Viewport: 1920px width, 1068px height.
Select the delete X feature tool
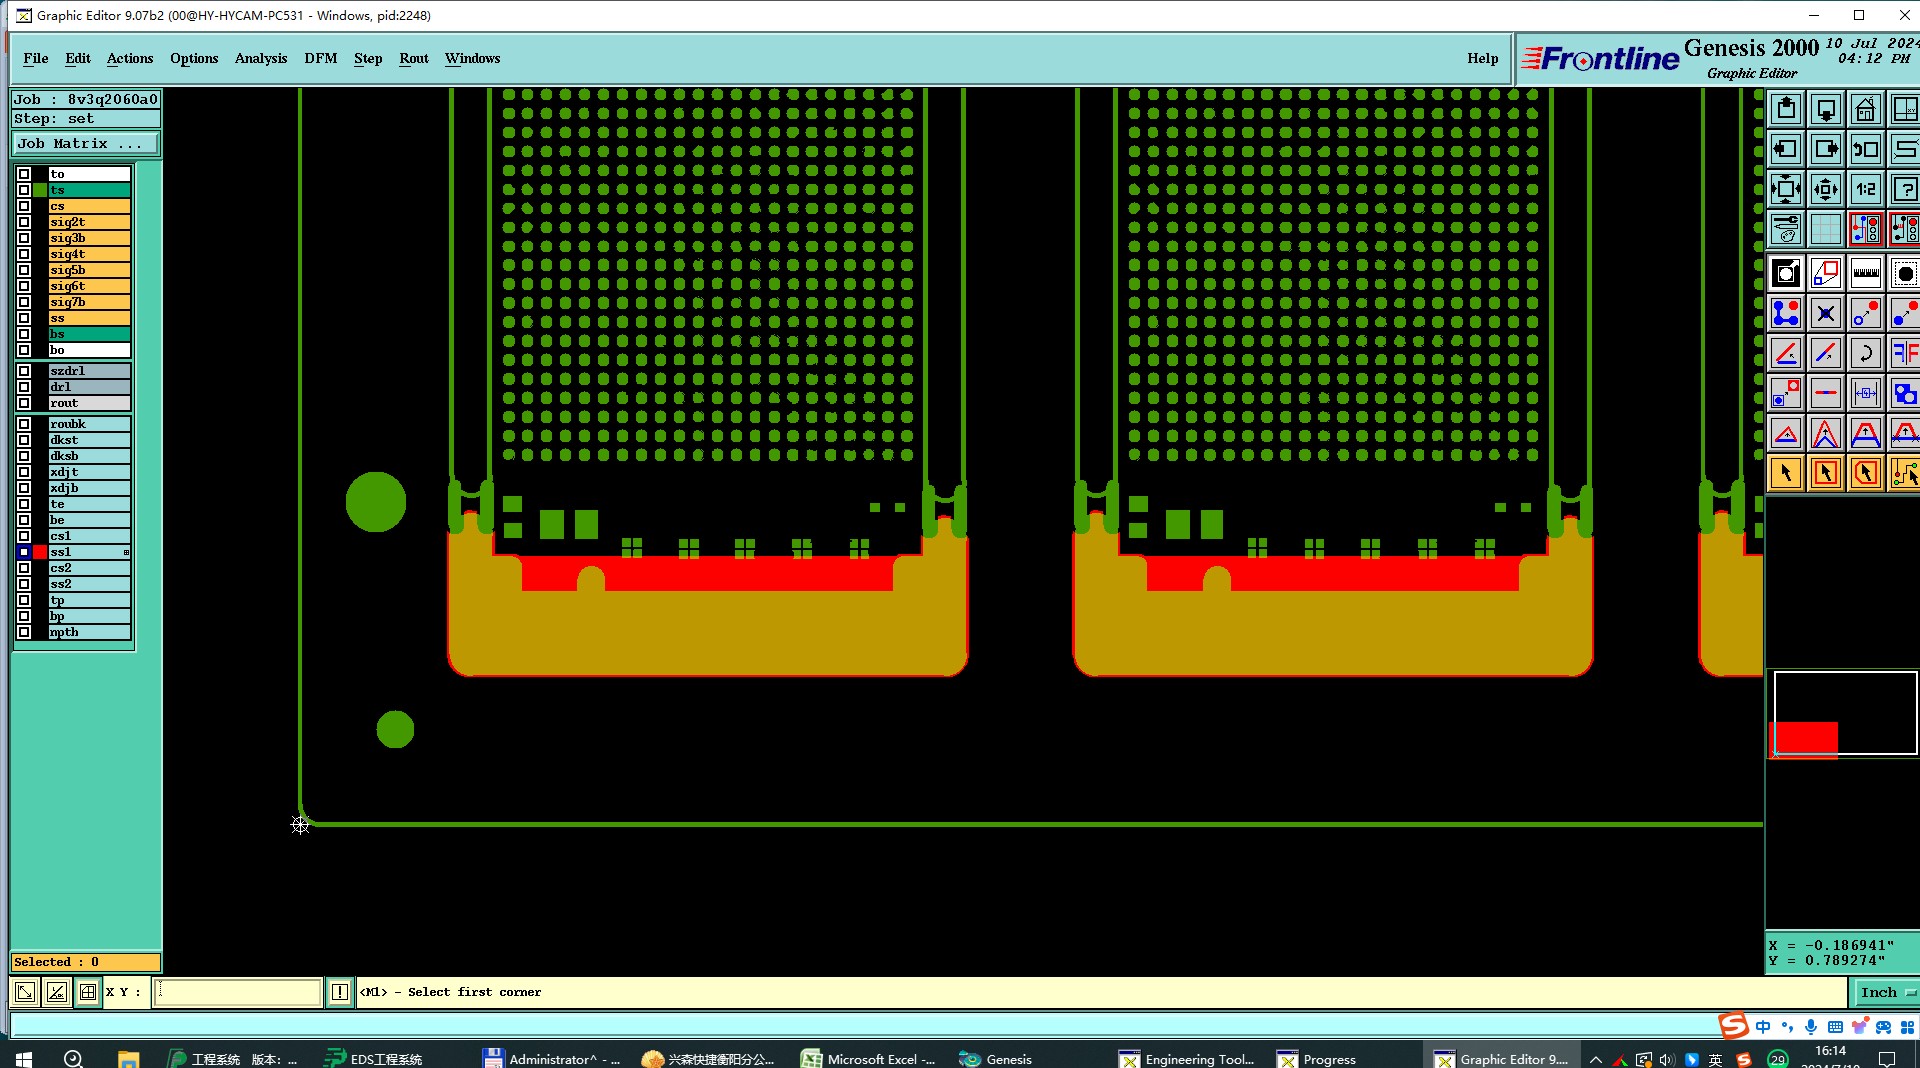pyautogui.click(x=1826, y=313)
